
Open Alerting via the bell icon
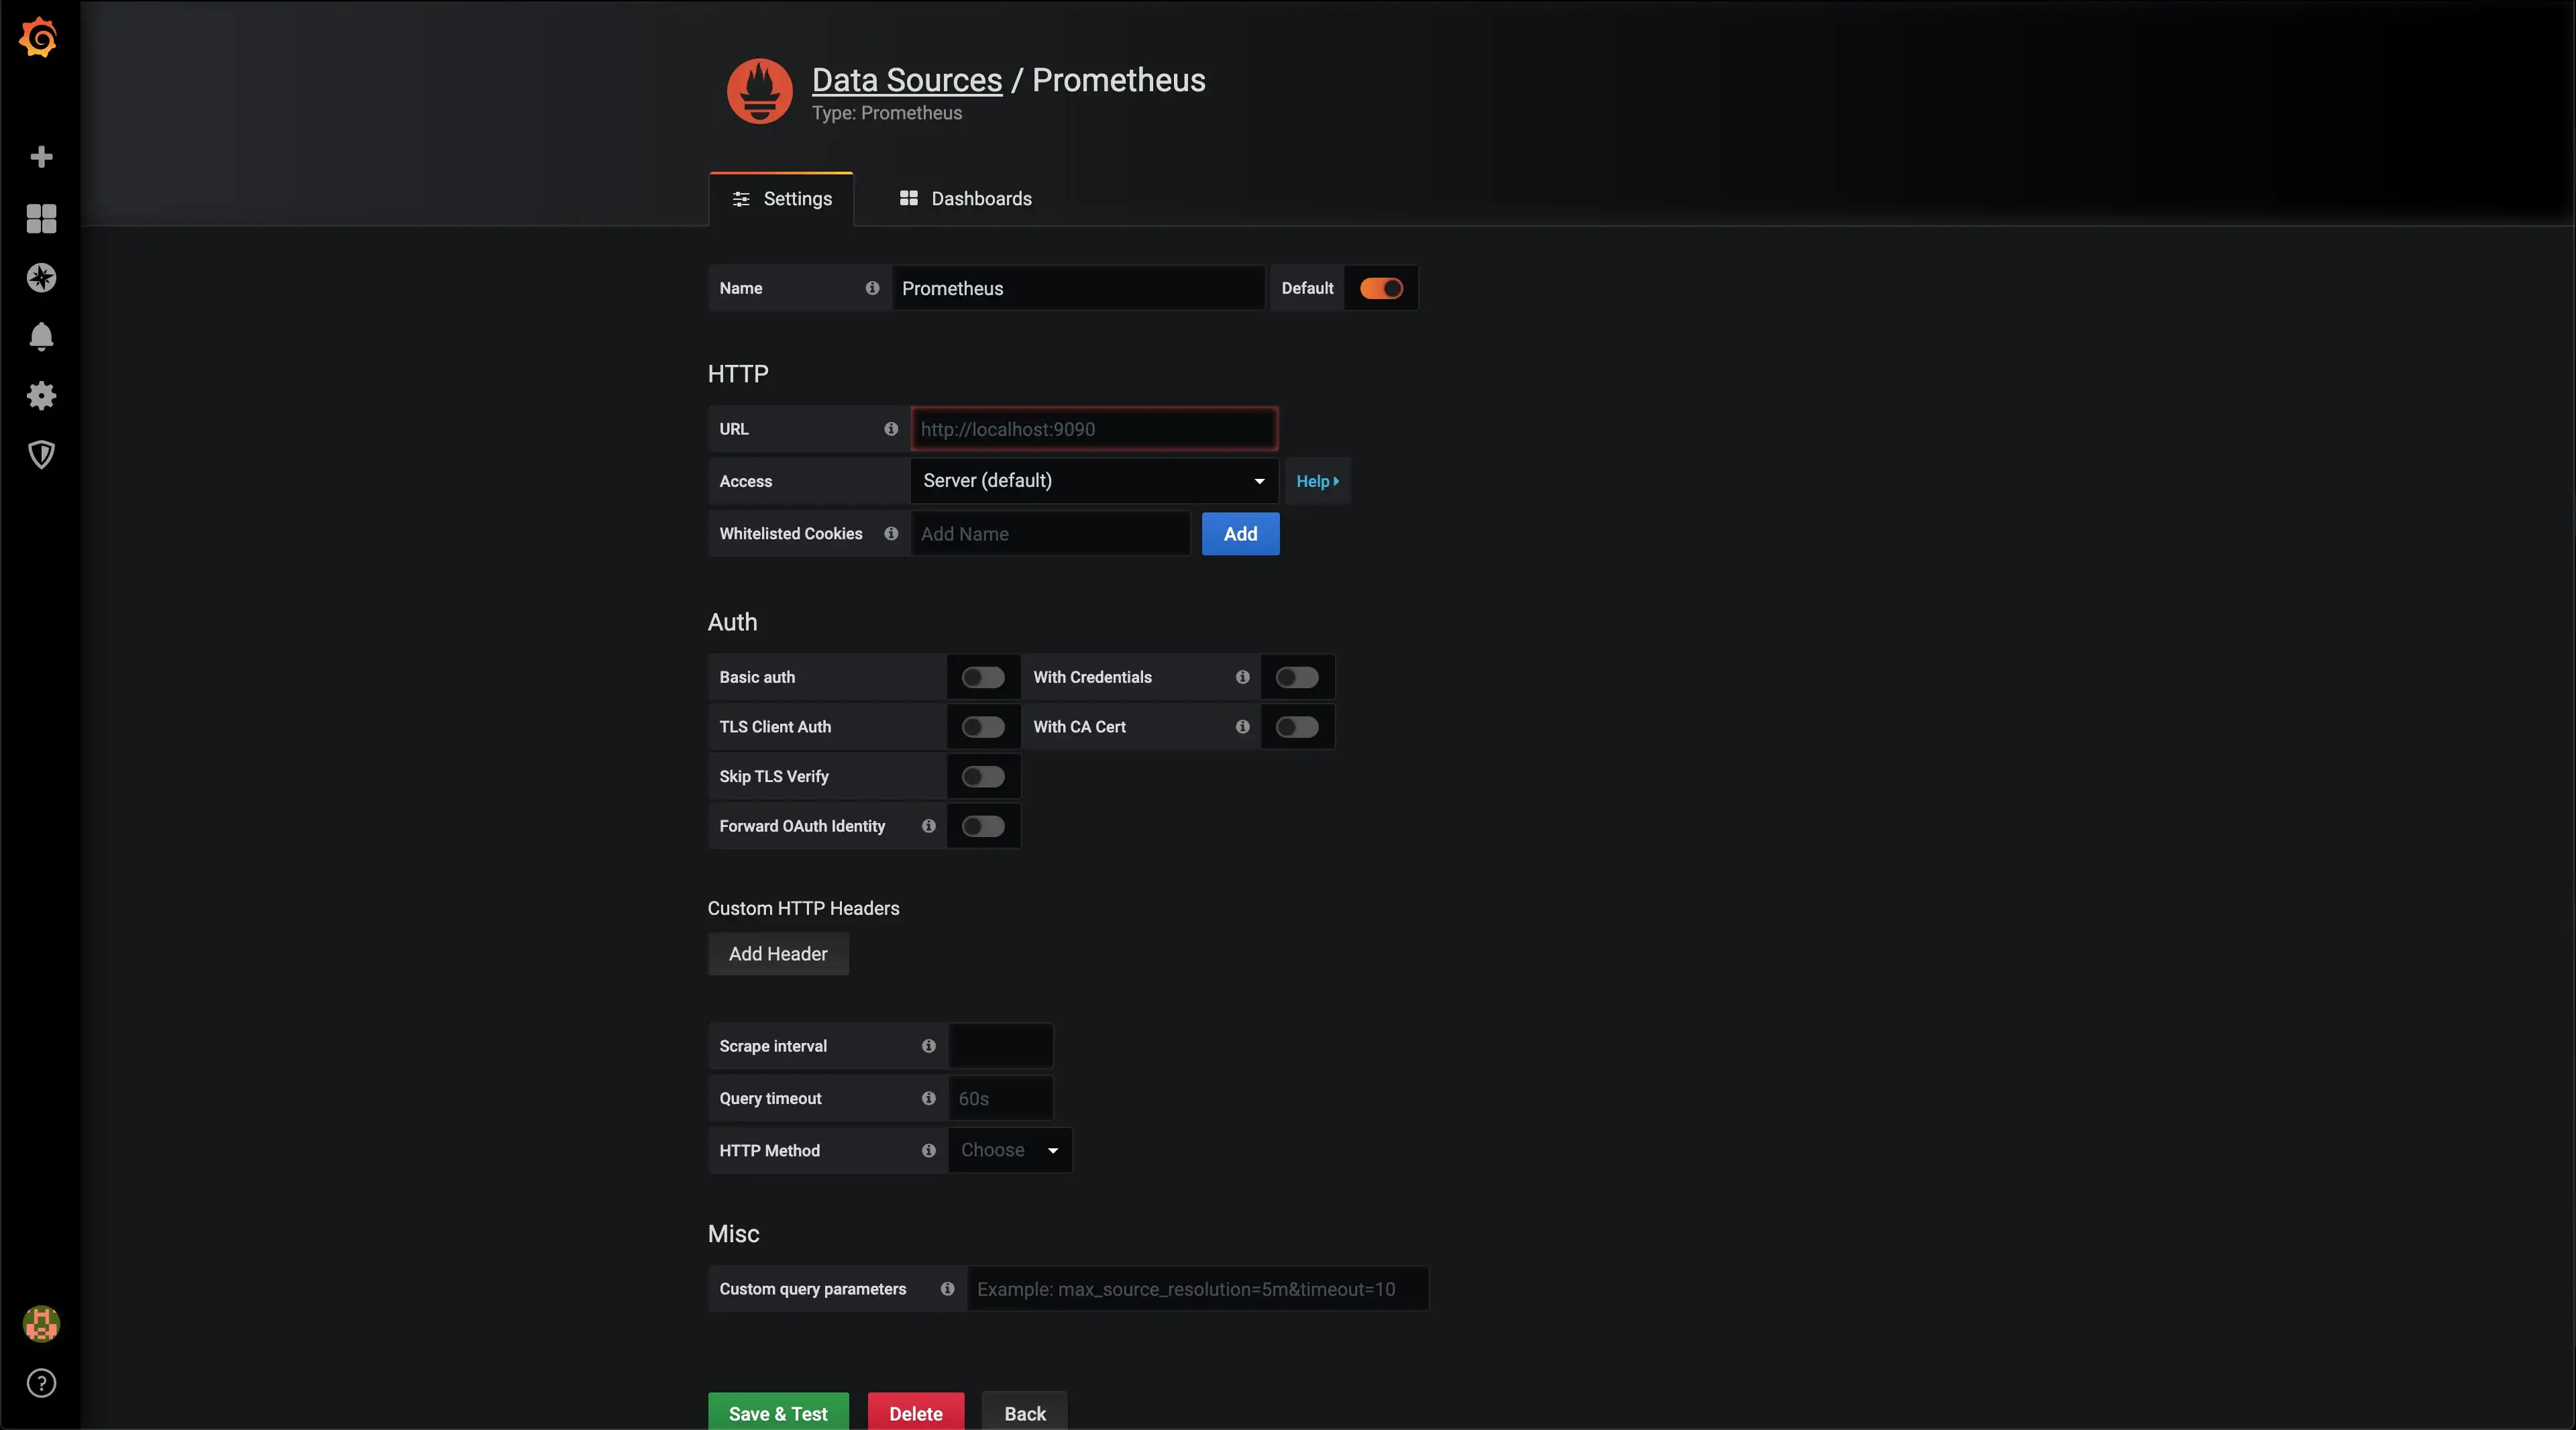point(40,337)
